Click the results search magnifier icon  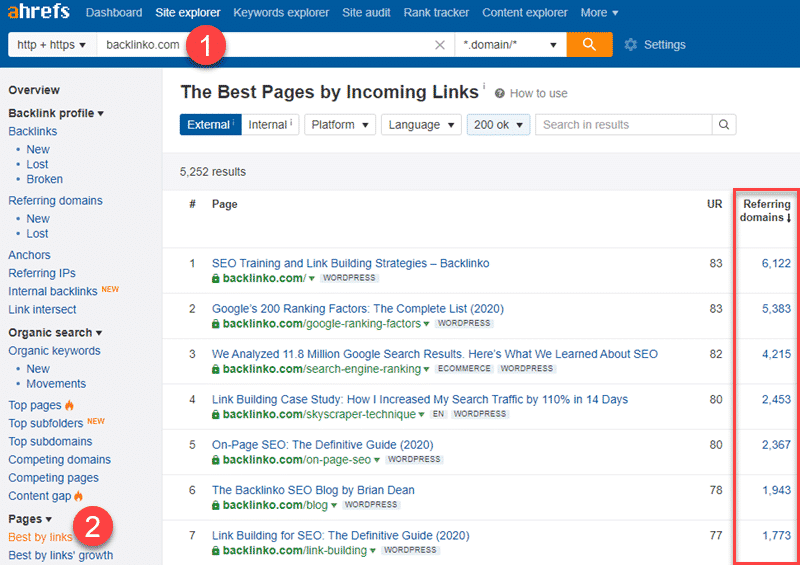(724, 125)
